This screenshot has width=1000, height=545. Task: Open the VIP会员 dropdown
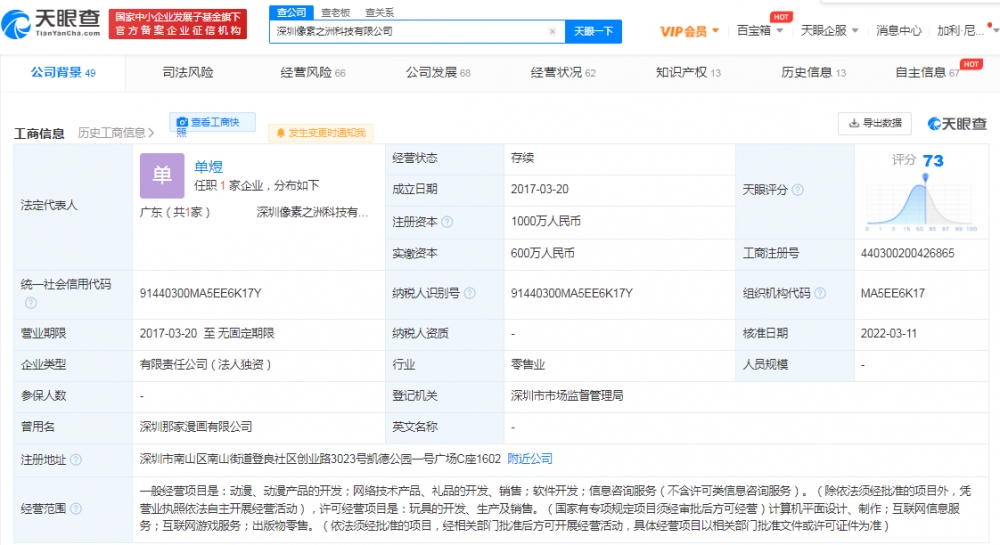point(689,31)
